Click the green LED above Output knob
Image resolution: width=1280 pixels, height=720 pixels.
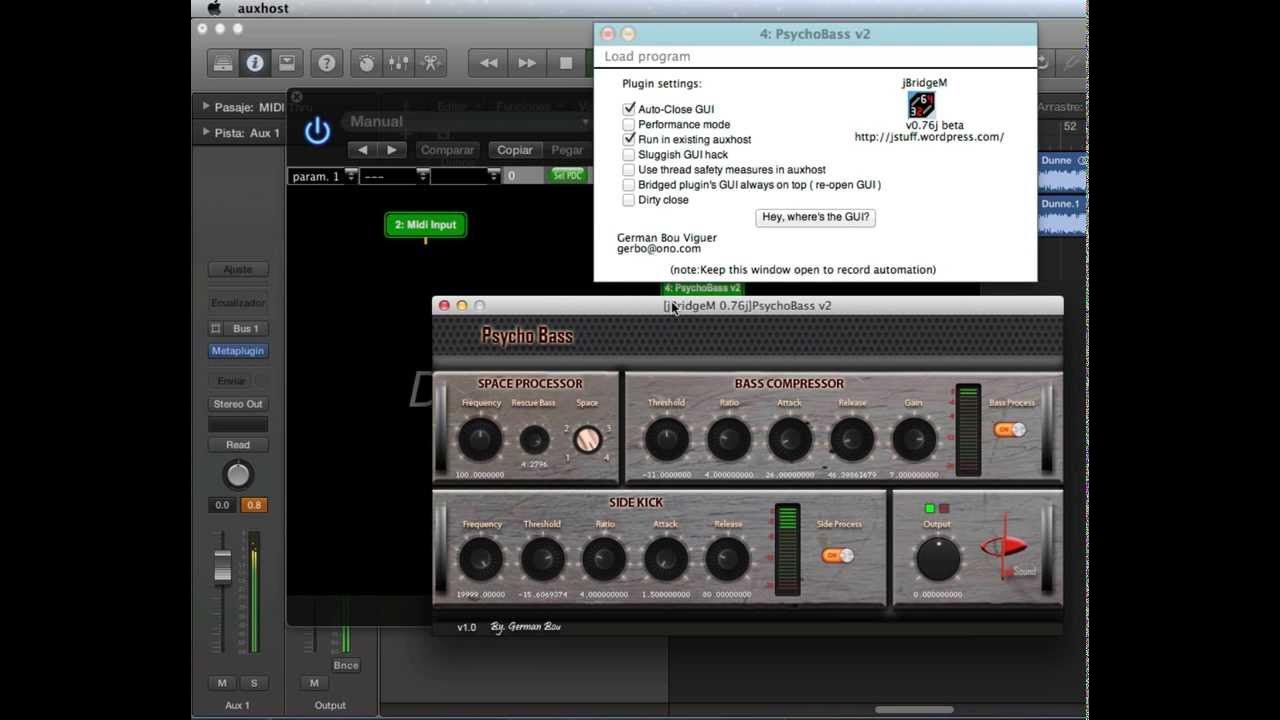pyautogui.click(x=930, y=508)
